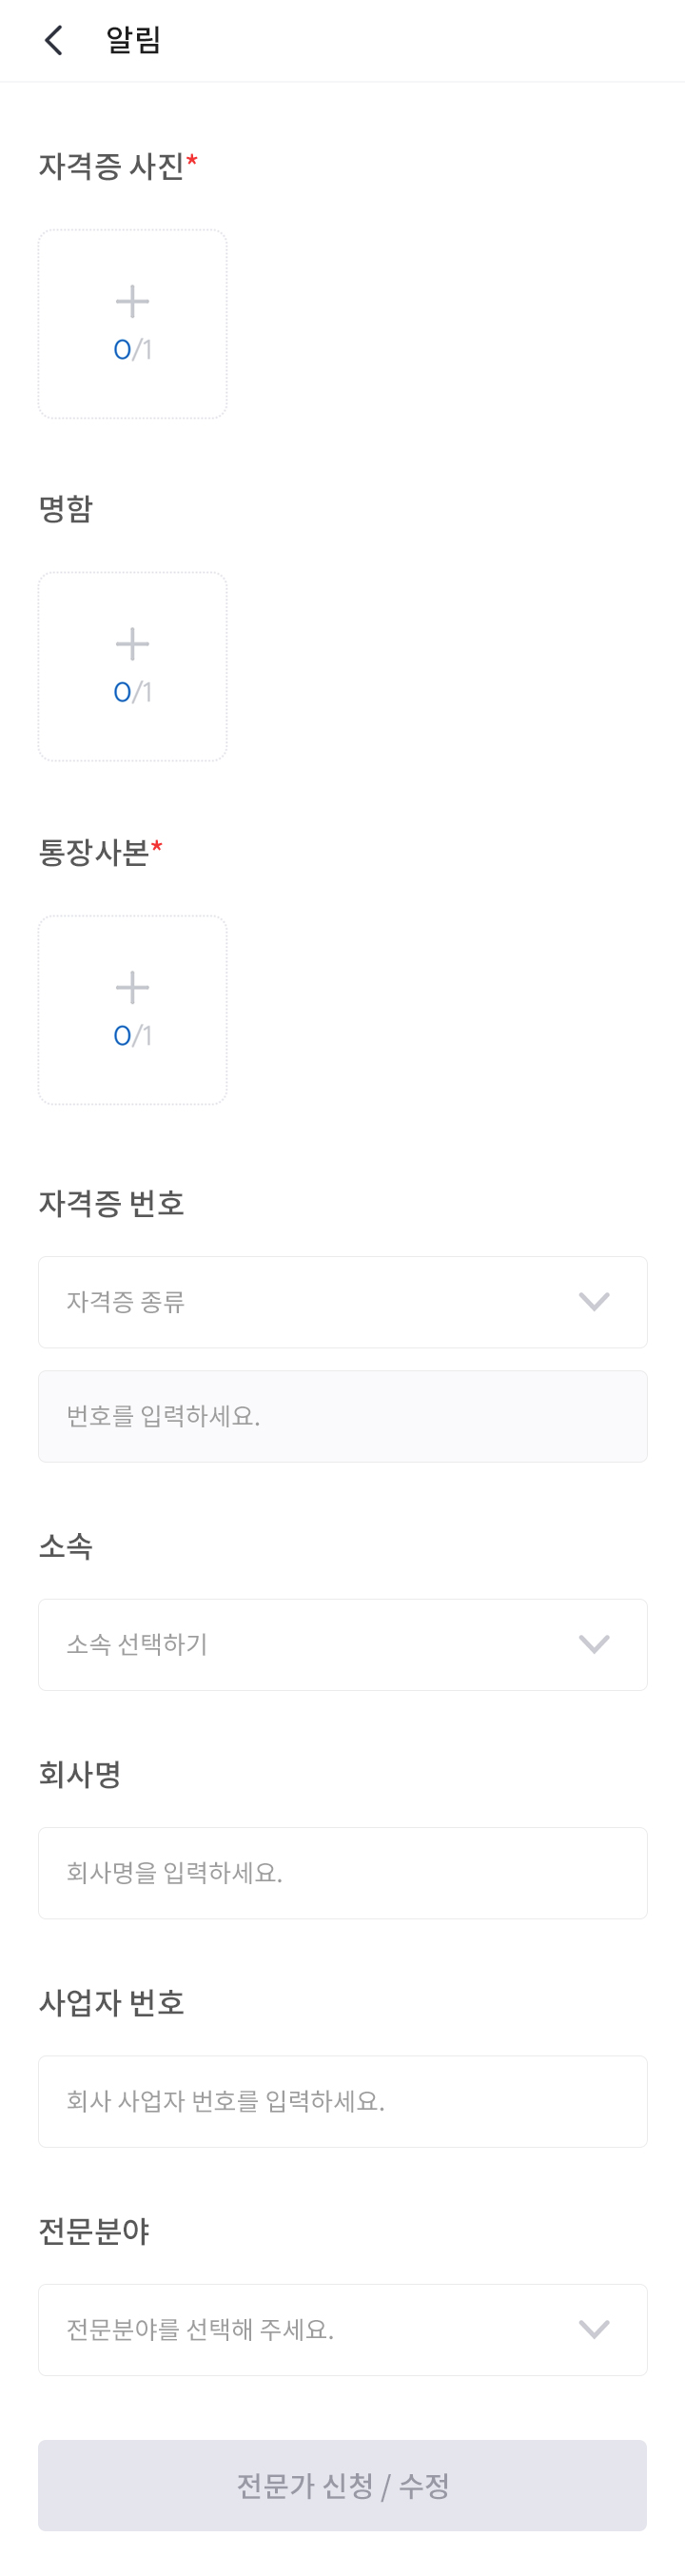Viewport: 685px width, 2576px height.
Task: Click the 통장사본 section label
Action: click(93, 852)
